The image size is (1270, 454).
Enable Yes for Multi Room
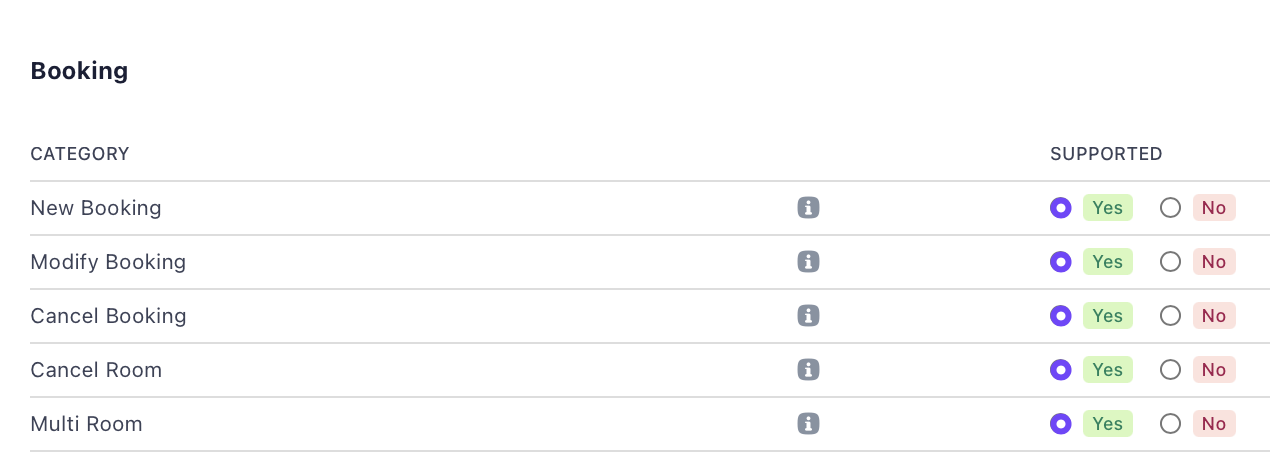(1060, 424)
